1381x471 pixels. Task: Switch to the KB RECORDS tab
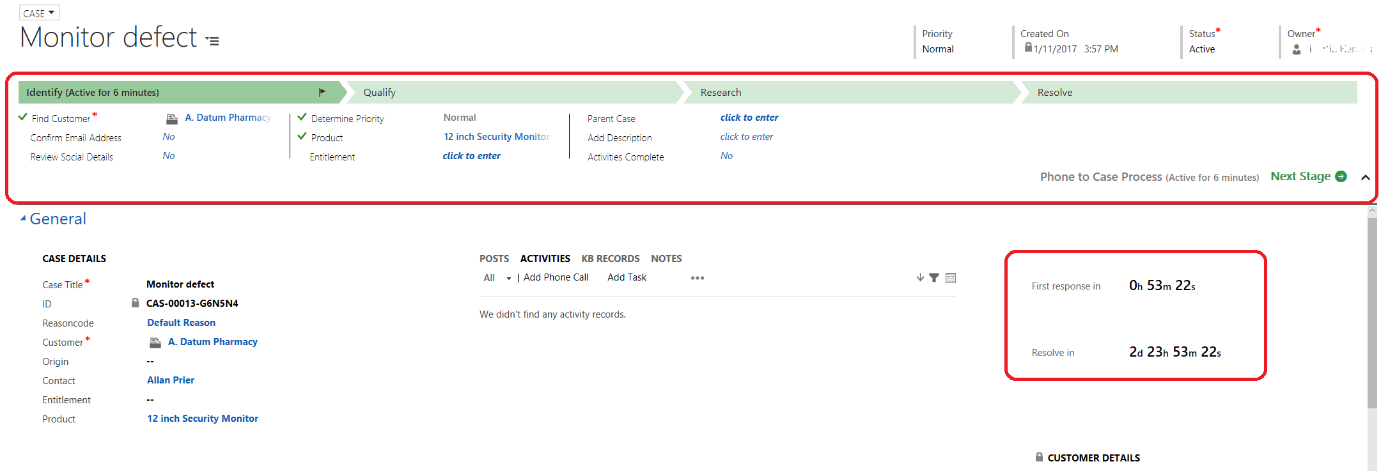[x=610, y=258]
